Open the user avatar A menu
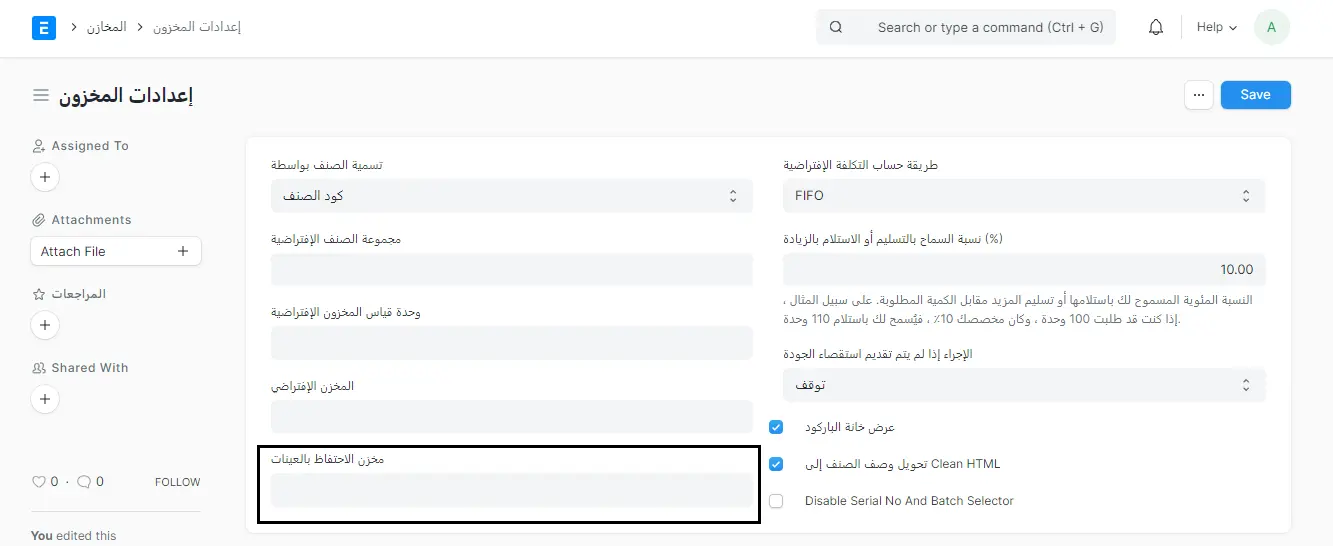The height and width of the screenshot is (546, 1333). tap(1271, 28)
